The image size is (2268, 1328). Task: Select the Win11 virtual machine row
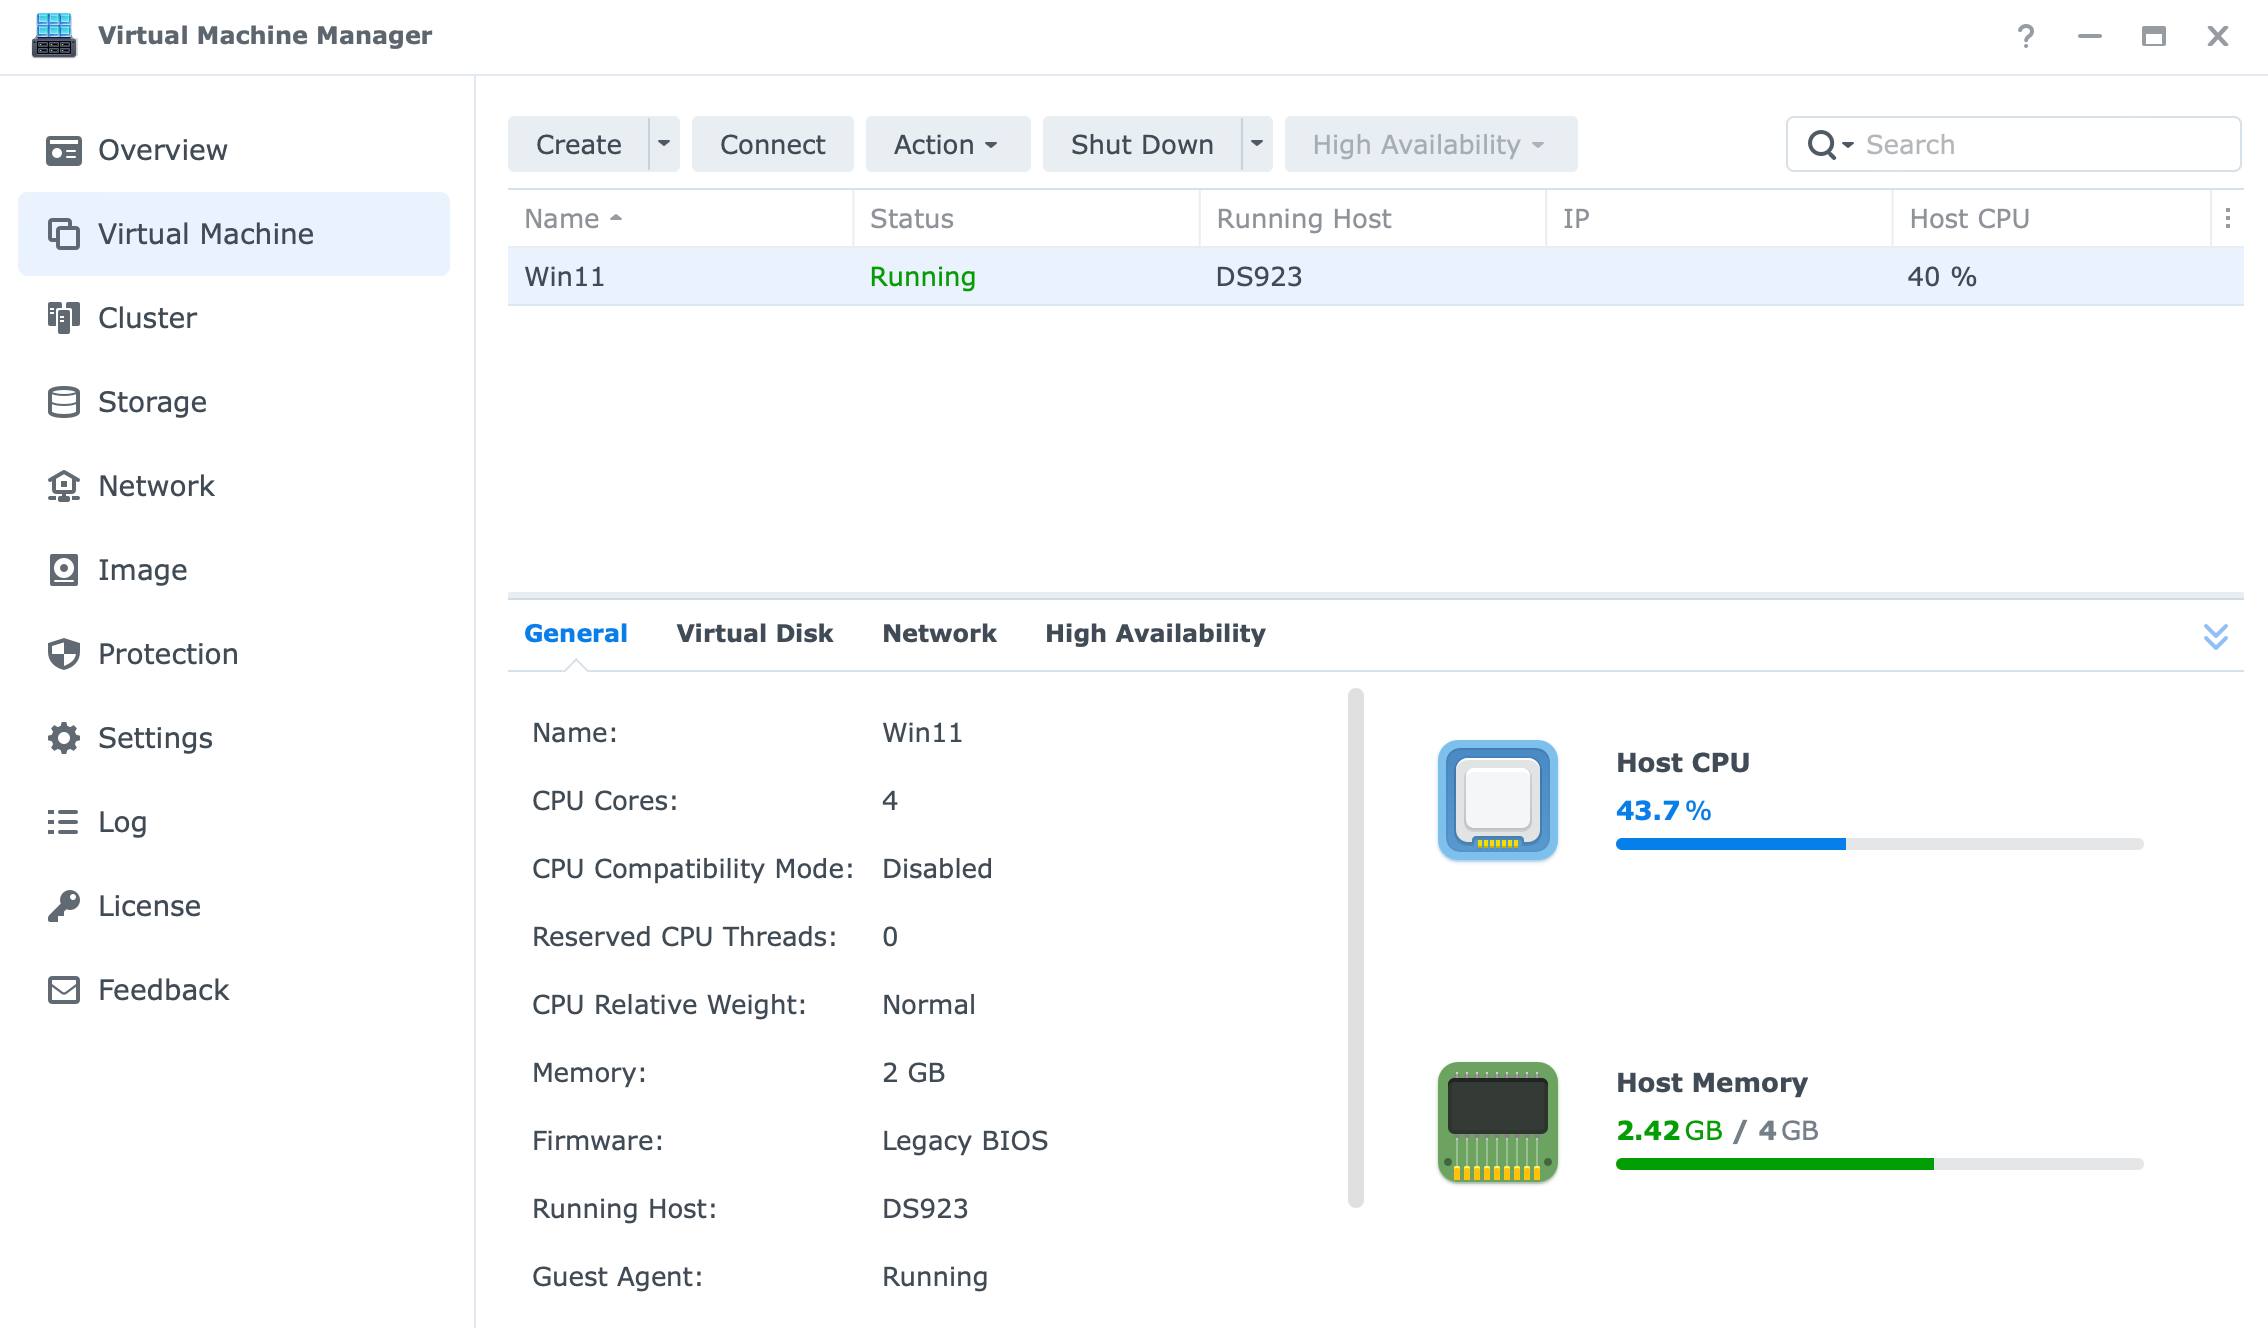(x=1375, y=276)
